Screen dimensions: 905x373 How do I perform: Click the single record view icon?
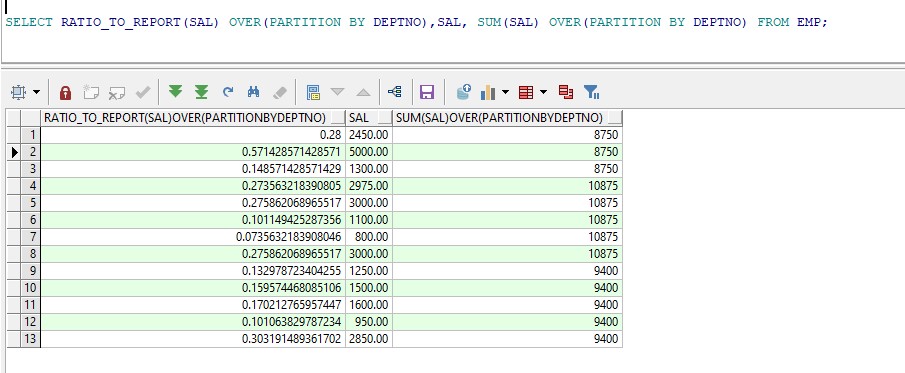click(313, 92)
